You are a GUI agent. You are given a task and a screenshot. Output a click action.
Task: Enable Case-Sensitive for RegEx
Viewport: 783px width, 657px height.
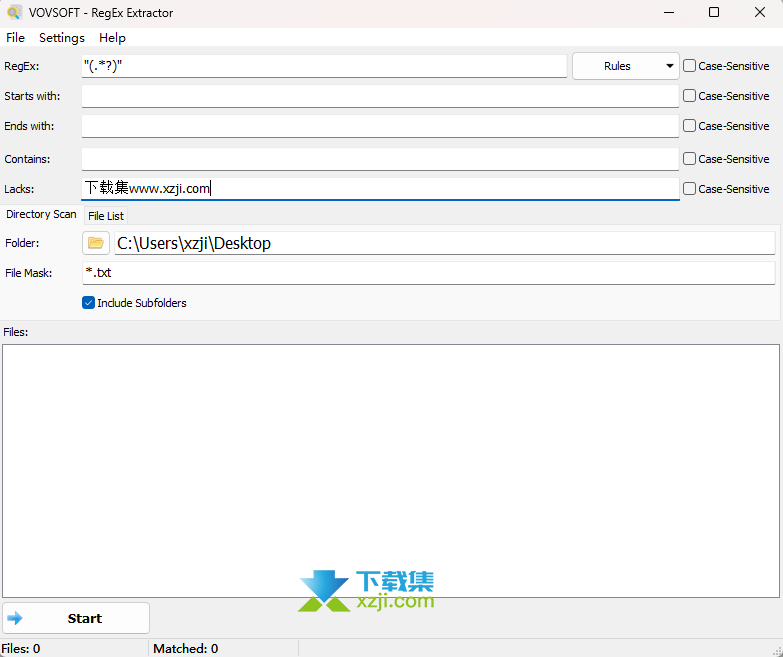[689, 66]
